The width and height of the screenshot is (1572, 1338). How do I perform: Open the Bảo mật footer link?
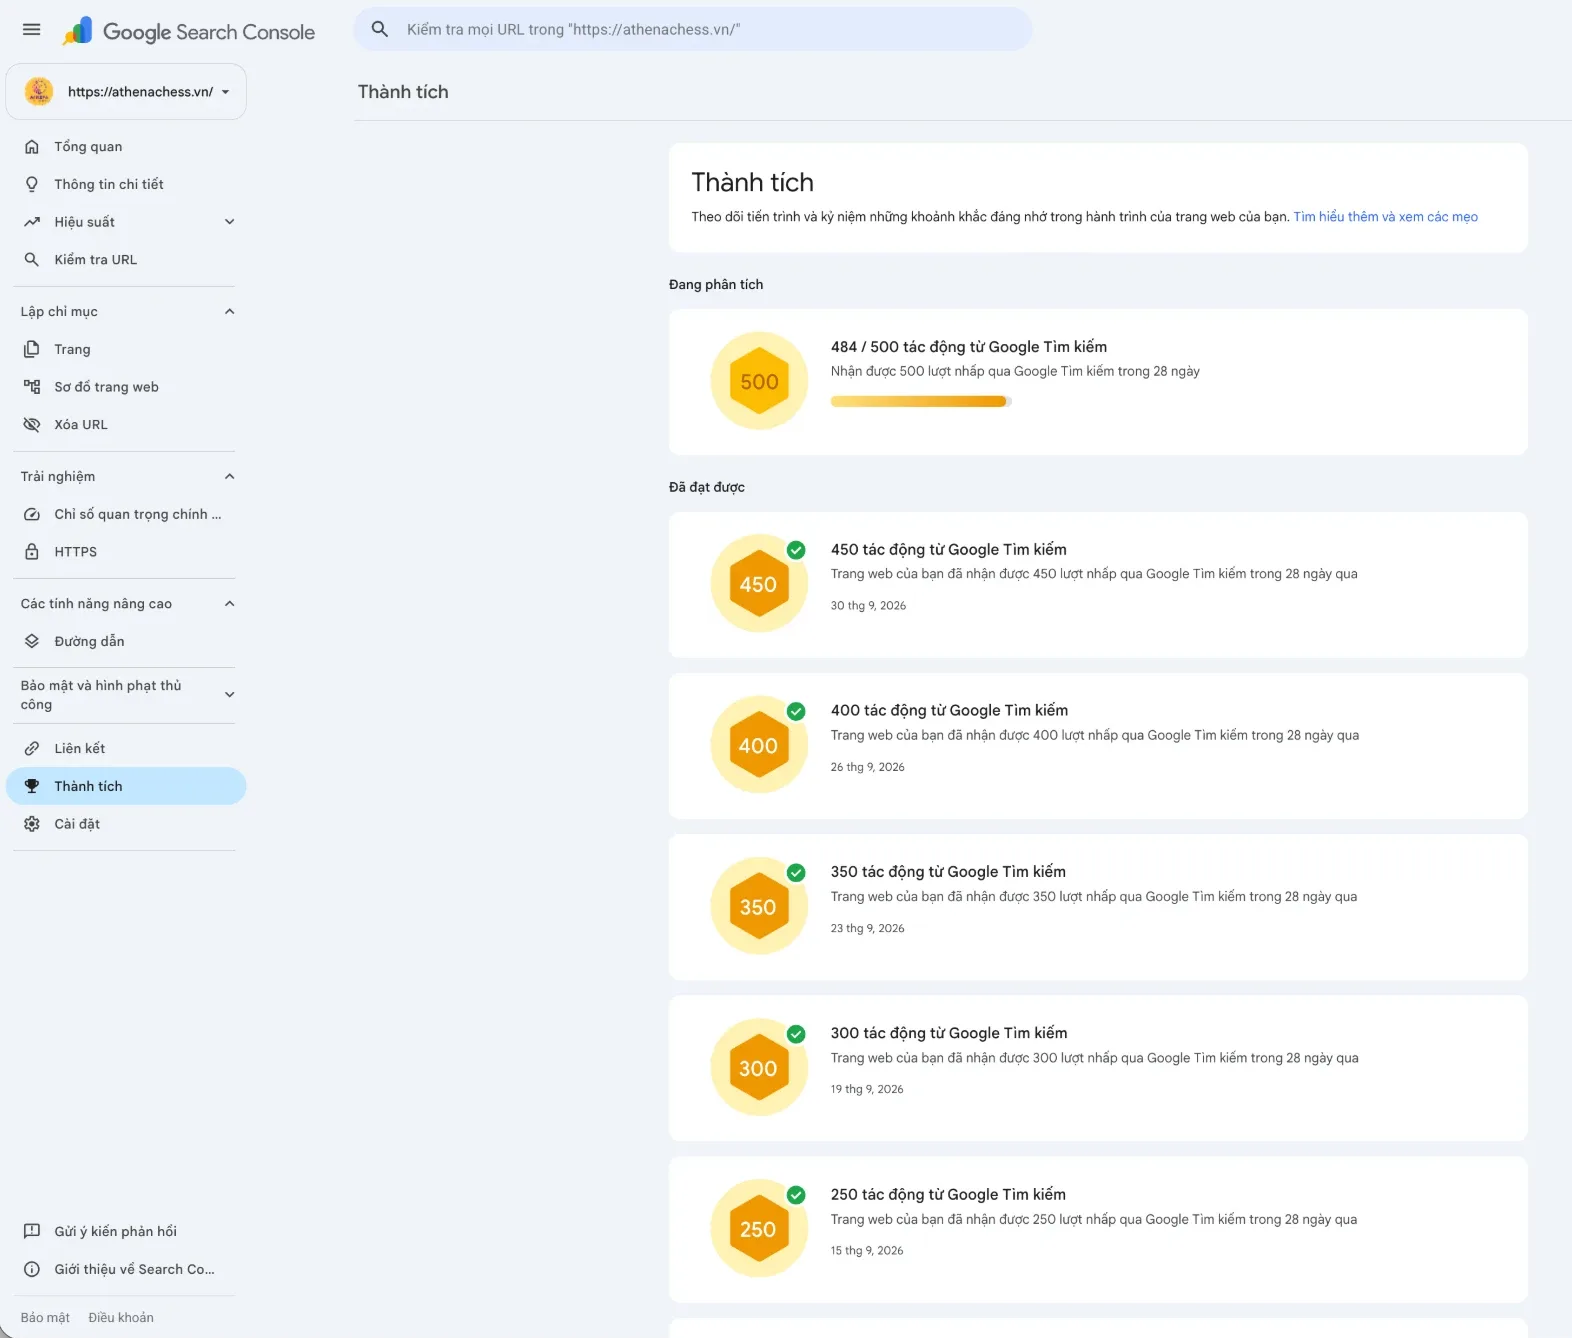pos(45,1318)
